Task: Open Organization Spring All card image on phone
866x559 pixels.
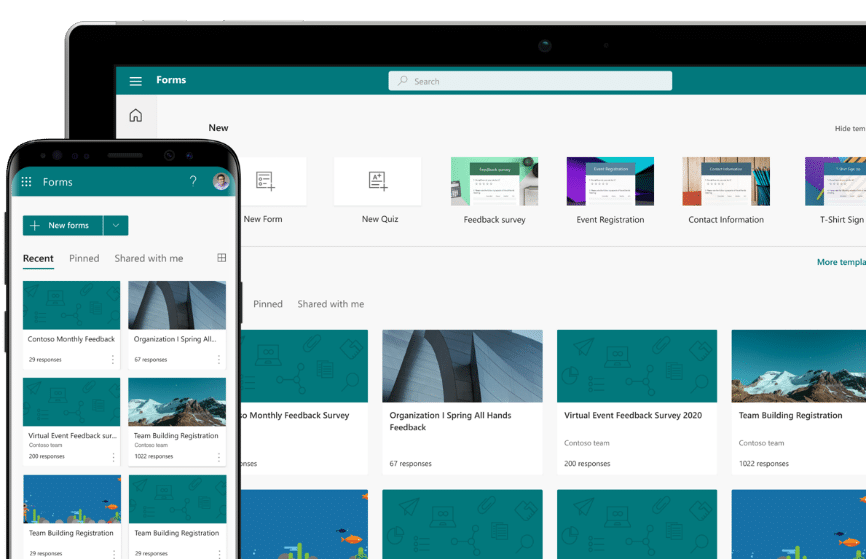Action: coord(177,305)
